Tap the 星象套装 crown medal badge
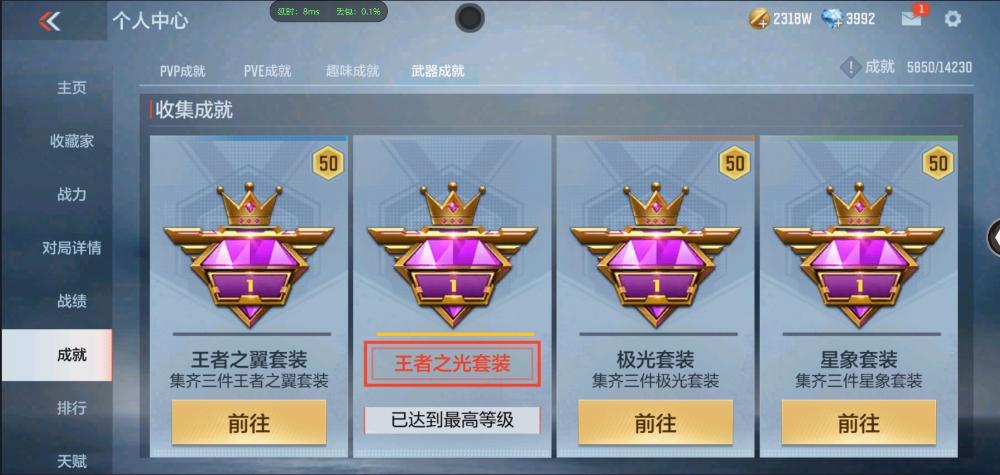Image resolution: width=1000 pixels, height=475 pixels. click(858, 254)
